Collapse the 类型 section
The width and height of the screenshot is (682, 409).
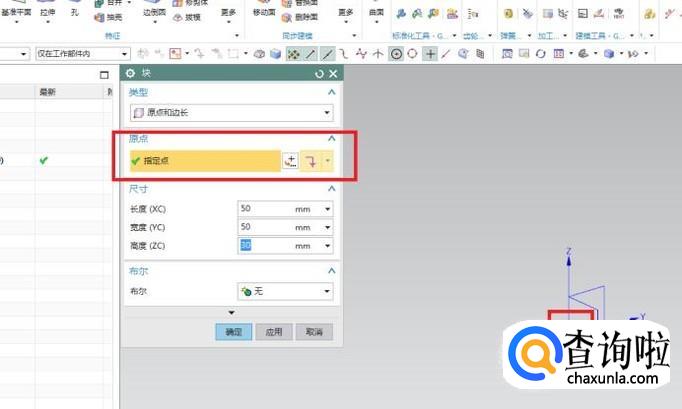331,92
